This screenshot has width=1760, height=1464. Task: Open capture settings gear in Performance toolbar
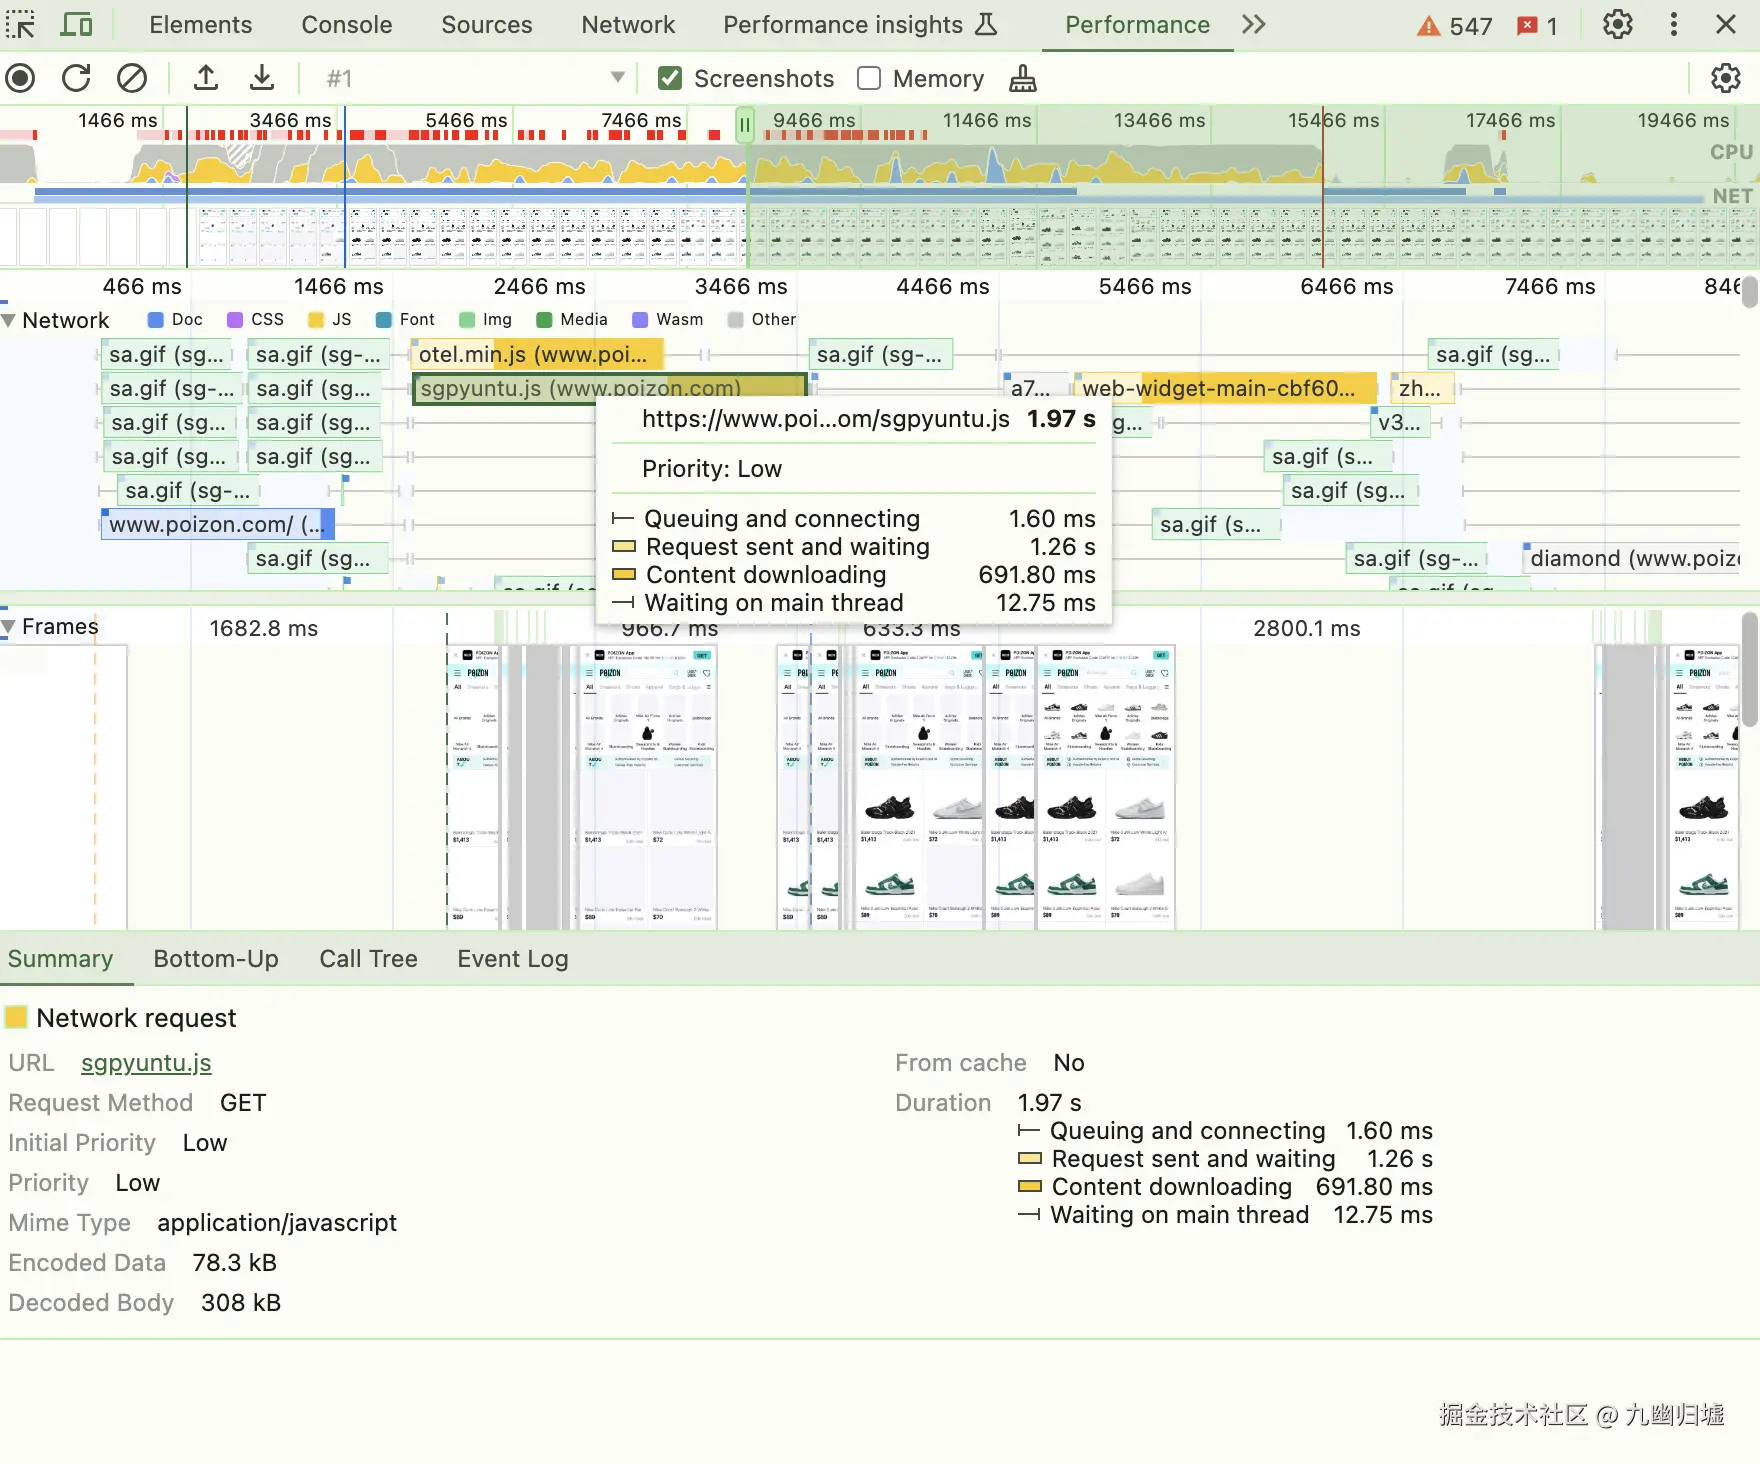(1725, 78)
